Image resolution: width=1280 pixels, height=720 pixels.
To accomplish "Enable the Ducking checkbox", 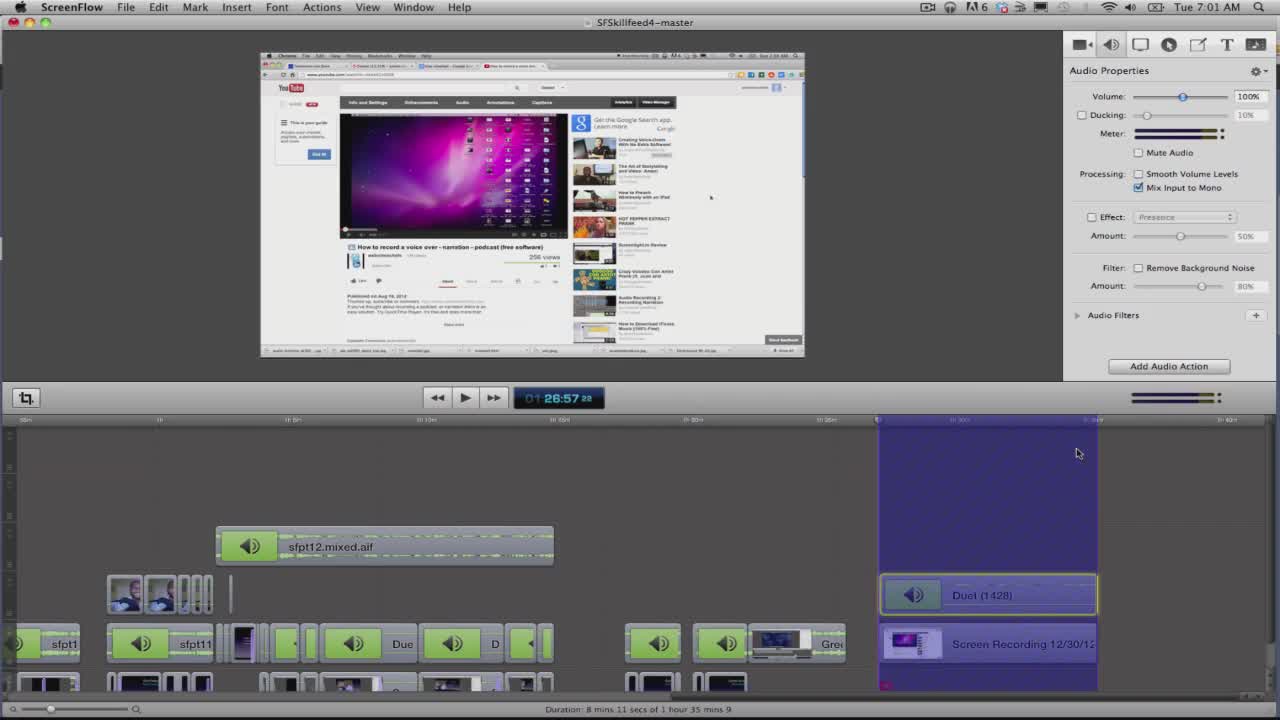I will tap(1081, 115).
